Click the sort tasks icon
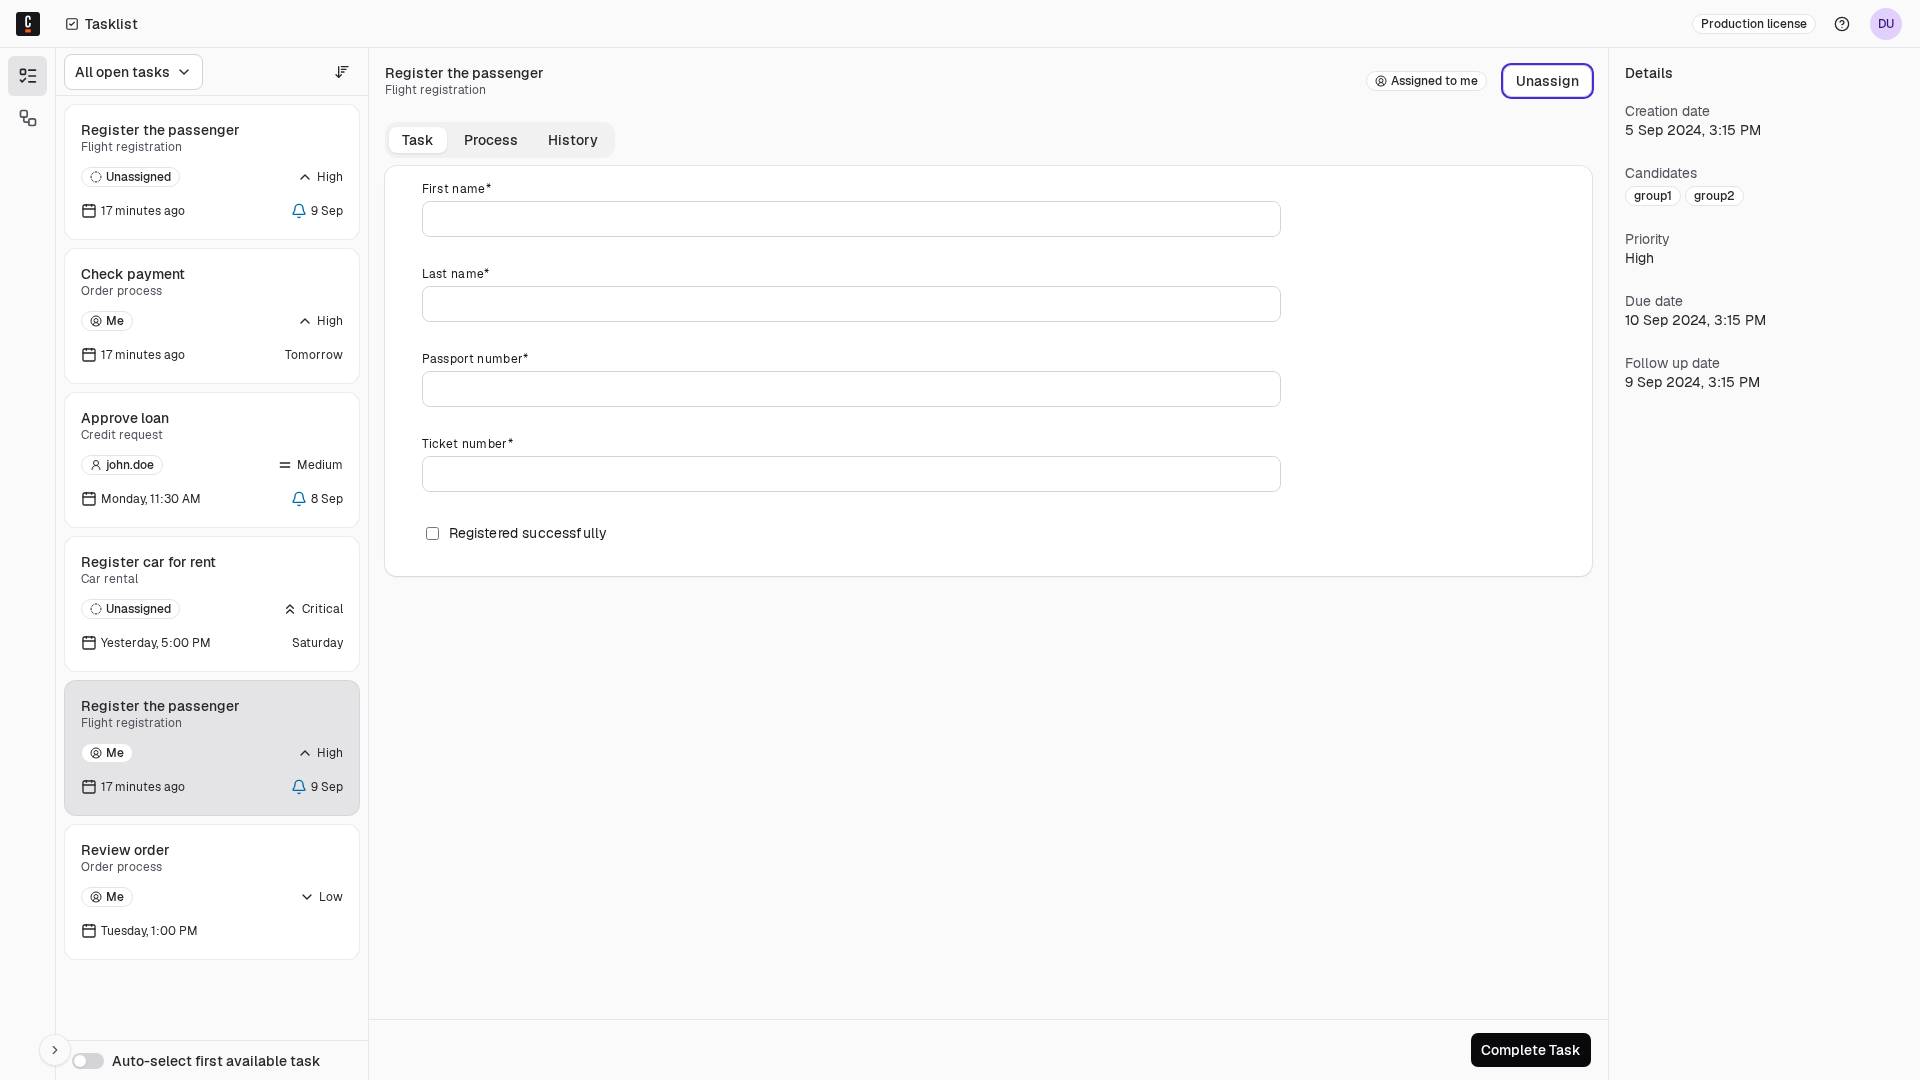1920x1080 pixels. [x=342, y=72]
